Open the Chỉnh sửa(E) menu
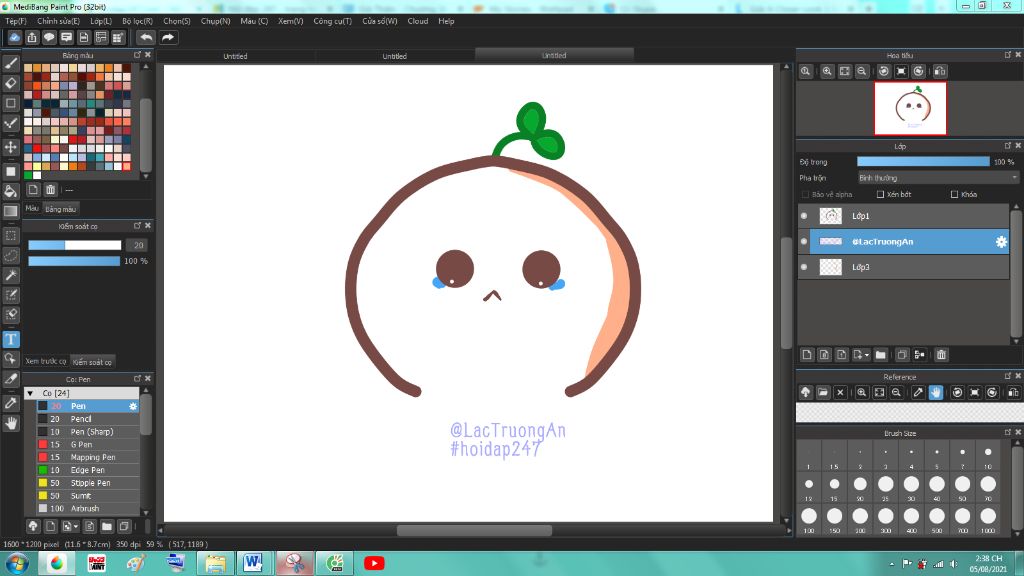Screen dimensions: 1024x576 click(x=58, y=21)
